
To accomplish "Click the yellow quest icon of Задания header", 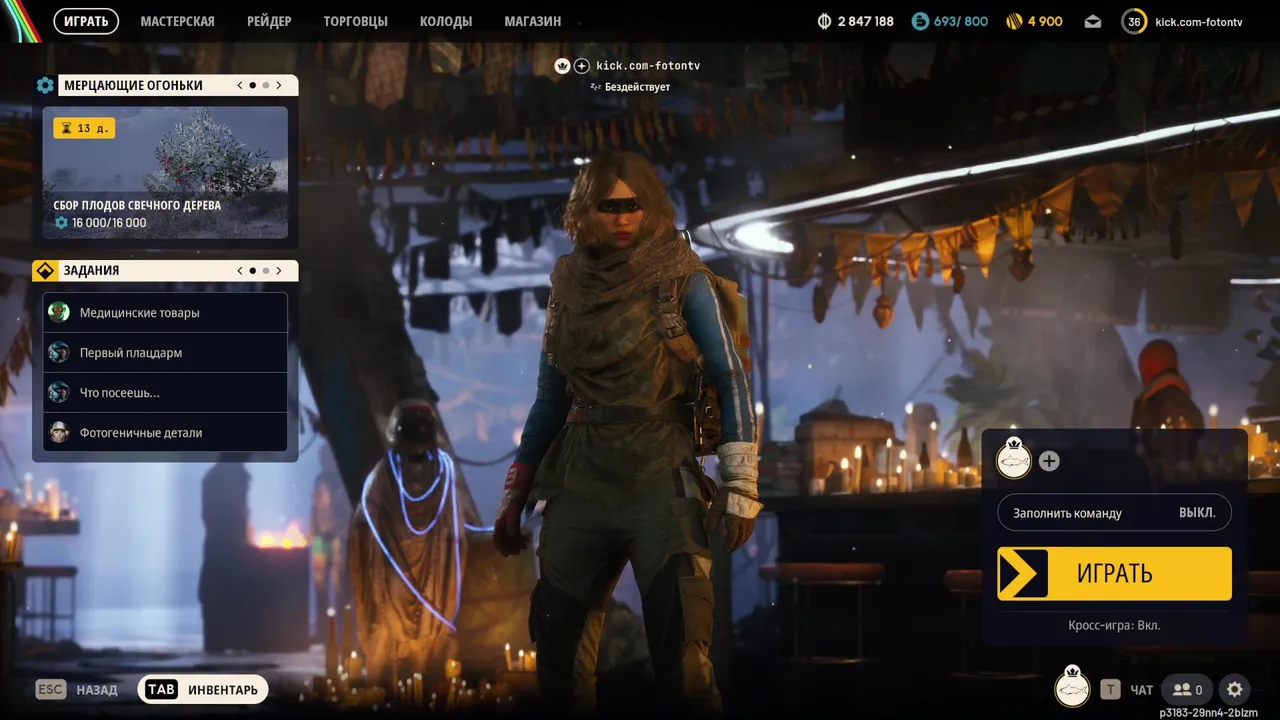I will tap(45, 270).
